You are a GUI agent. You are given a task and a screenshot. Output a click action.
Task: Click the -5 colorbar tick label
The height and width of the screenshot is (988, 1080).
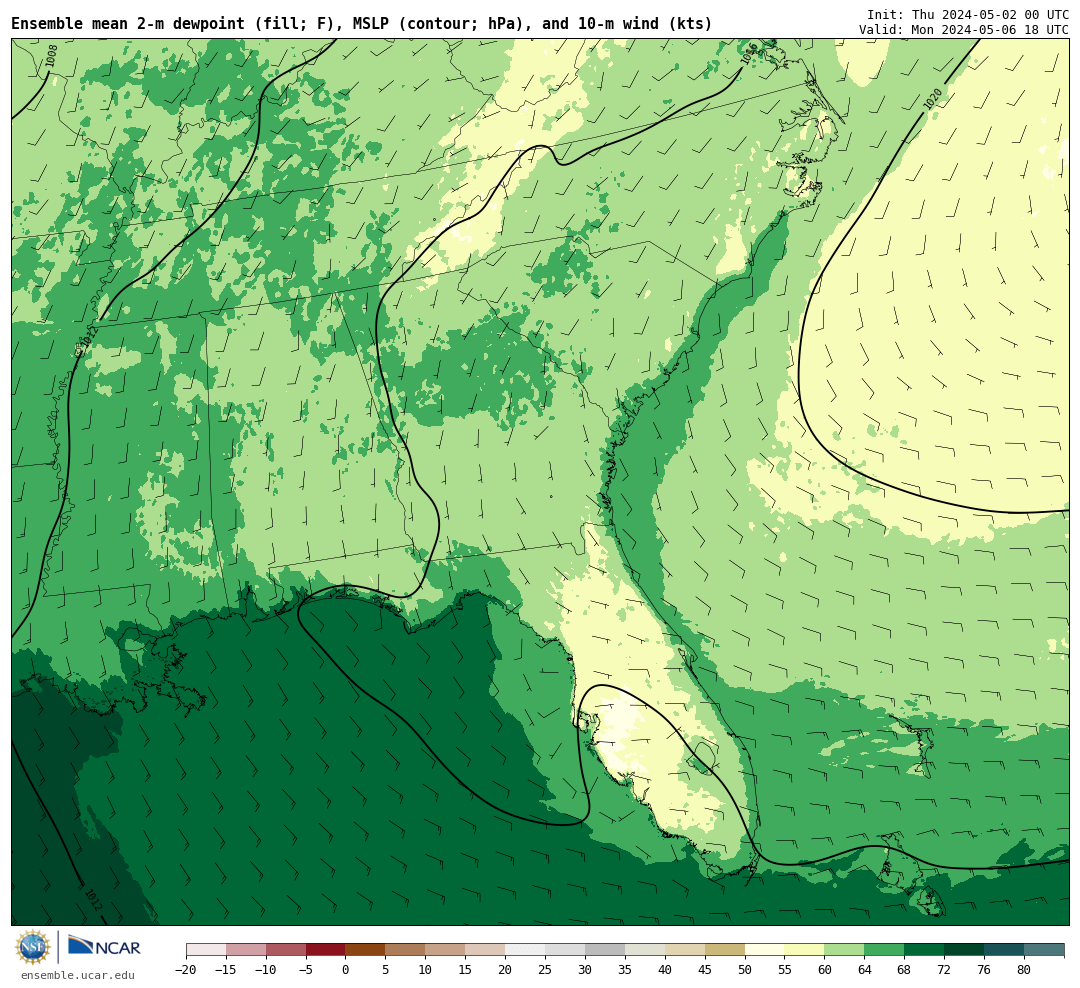306,970
